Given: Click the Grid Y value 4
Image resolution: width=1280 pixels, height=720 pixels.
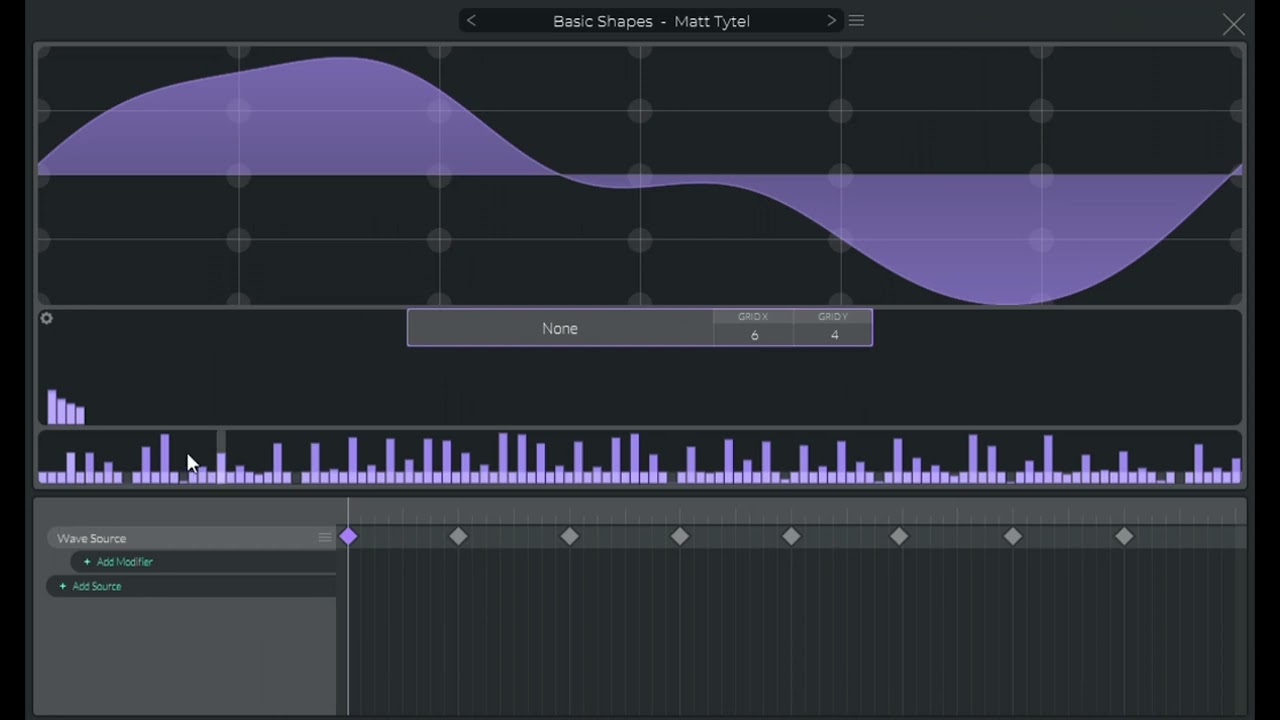Looking at the screenshot, I should coord(834,335).
